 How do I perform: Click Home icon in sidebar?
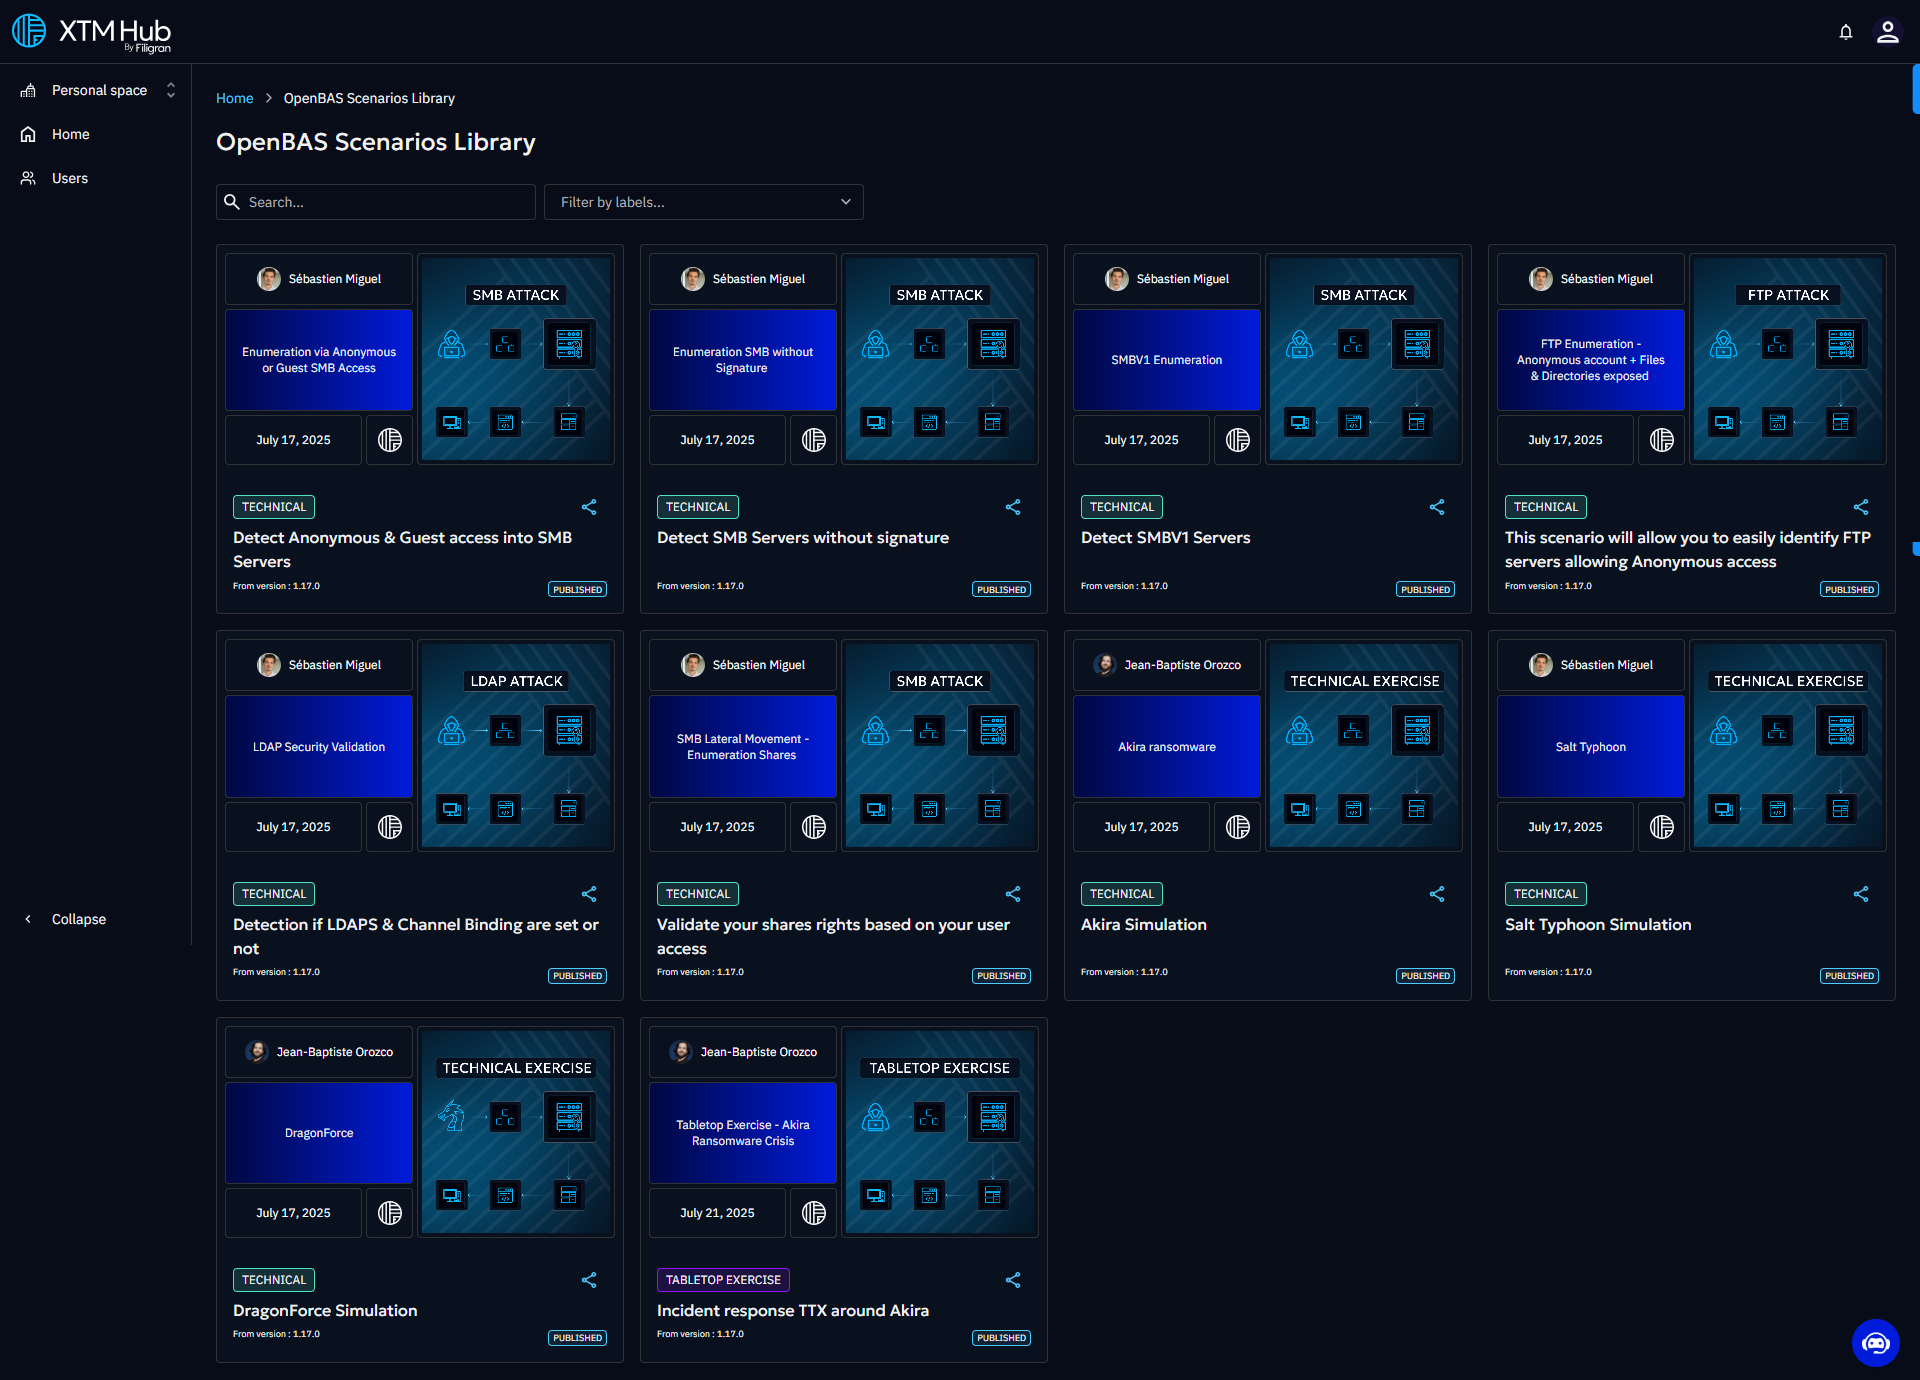click(x=28, y=134)
